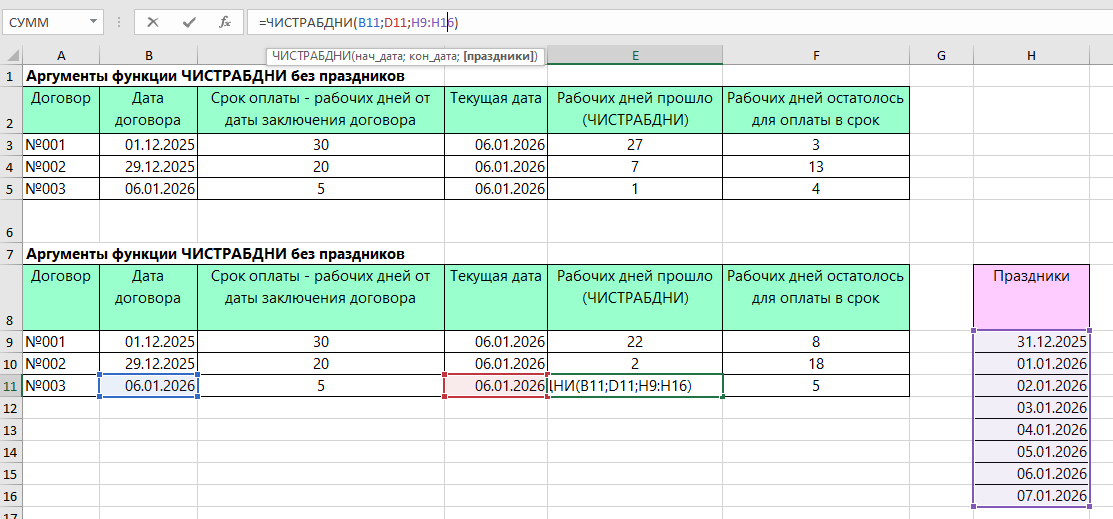Select column F header

[816, 56]
